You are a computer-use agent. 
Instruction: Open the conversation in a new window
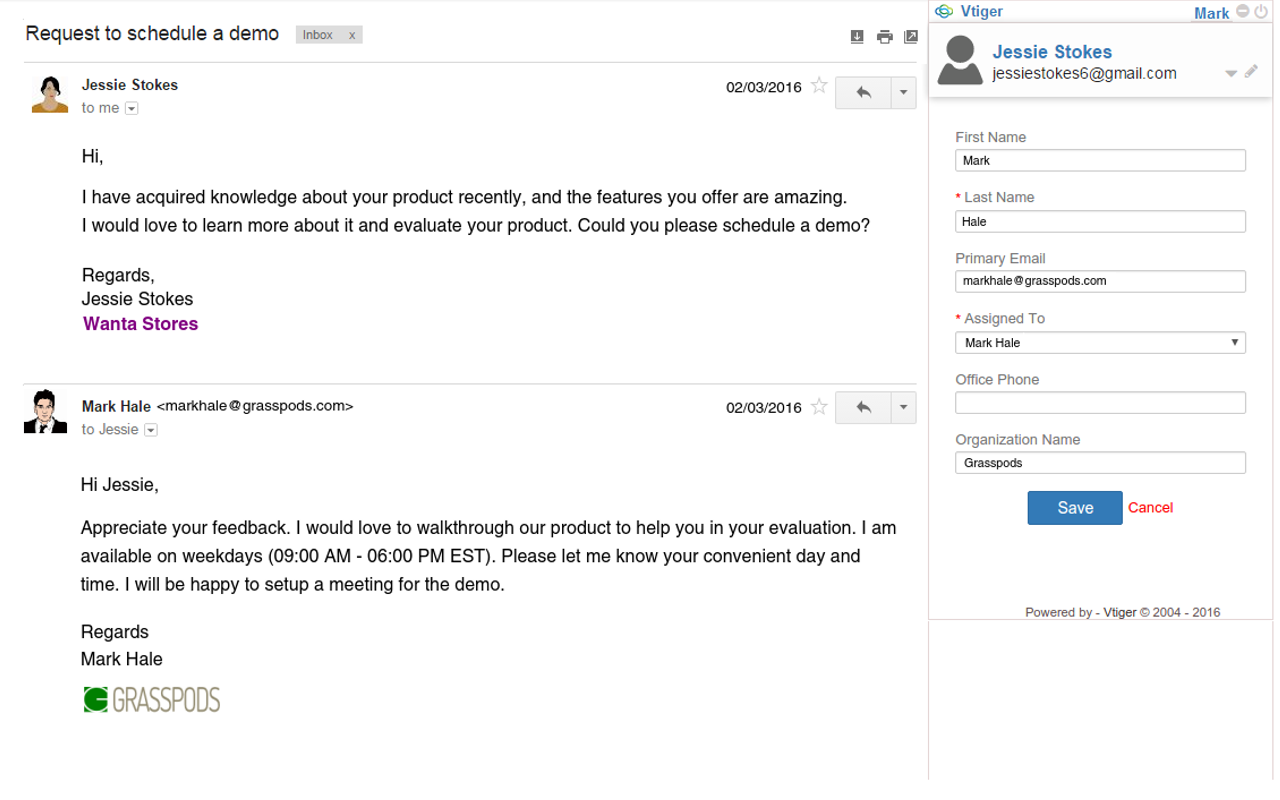tap(911, 37)
